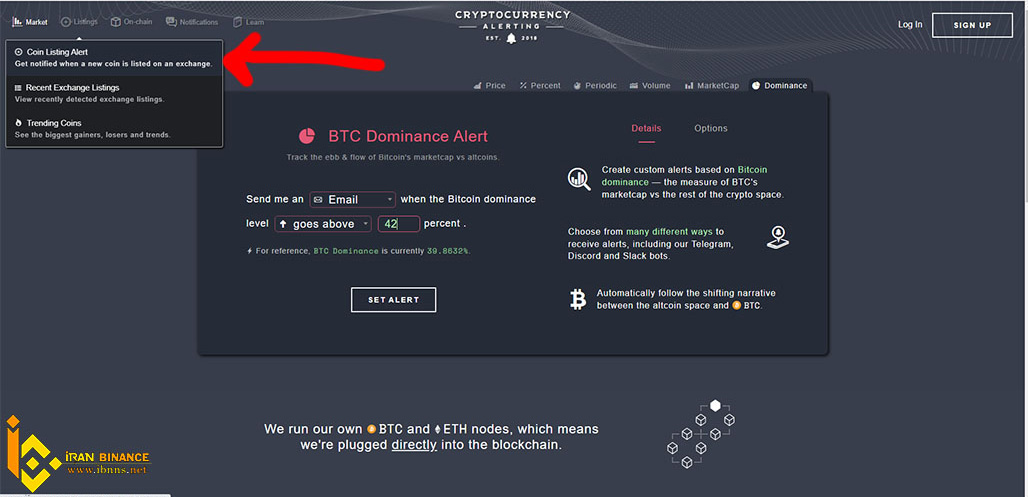
Task: Switch to the Details tab
Action: click(x=646, y=129)
